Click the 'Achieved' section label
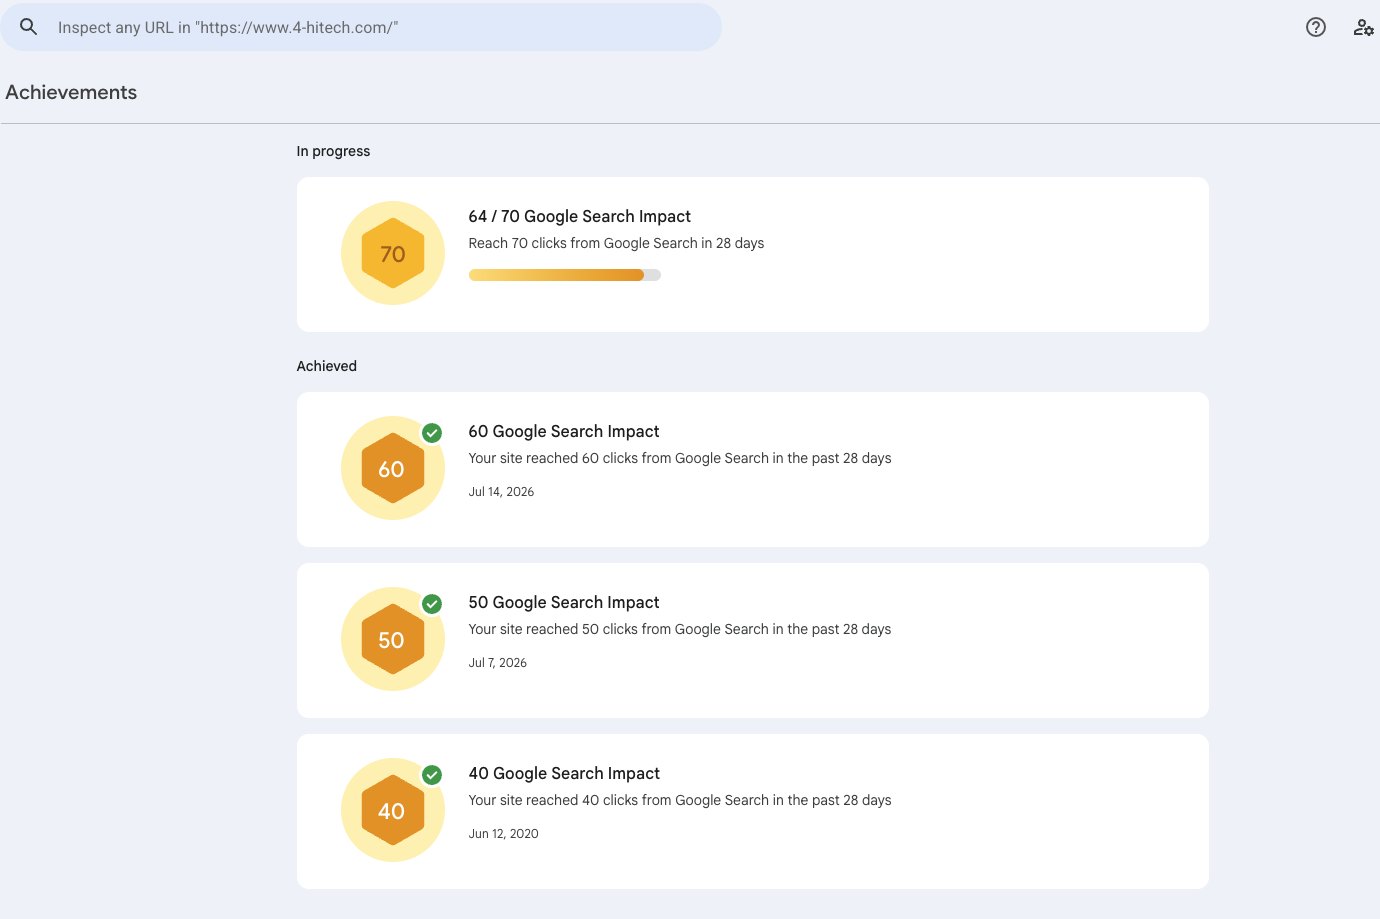The image size is (1380, 919). 327,366
